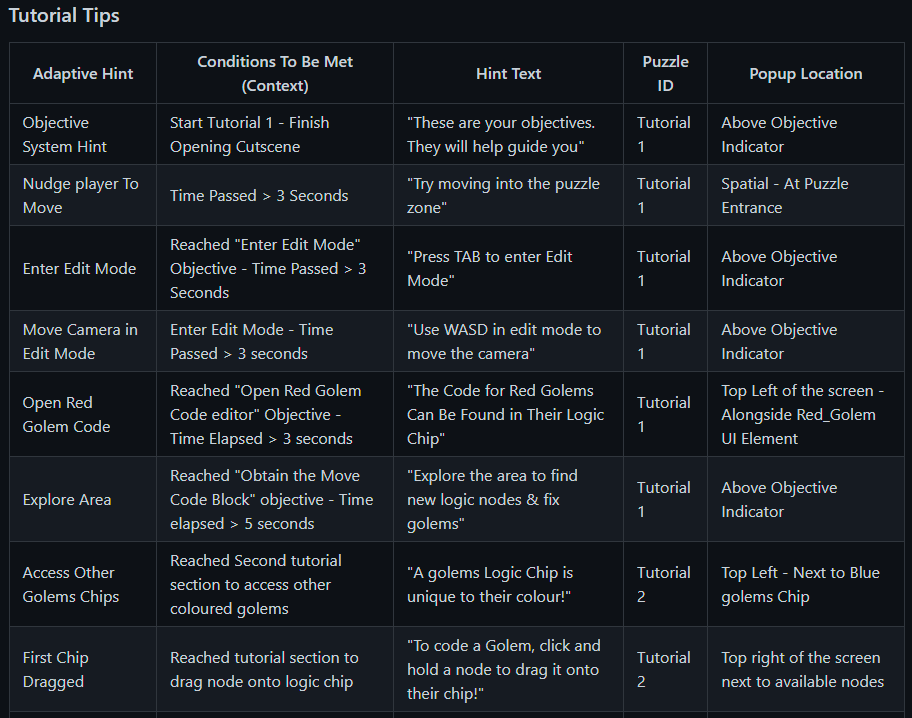Click "Spatial - At Puzzle Entrance" location cell
Image resolution: width=912 pixels, height=718 pixels.
[x=785, y=196]
